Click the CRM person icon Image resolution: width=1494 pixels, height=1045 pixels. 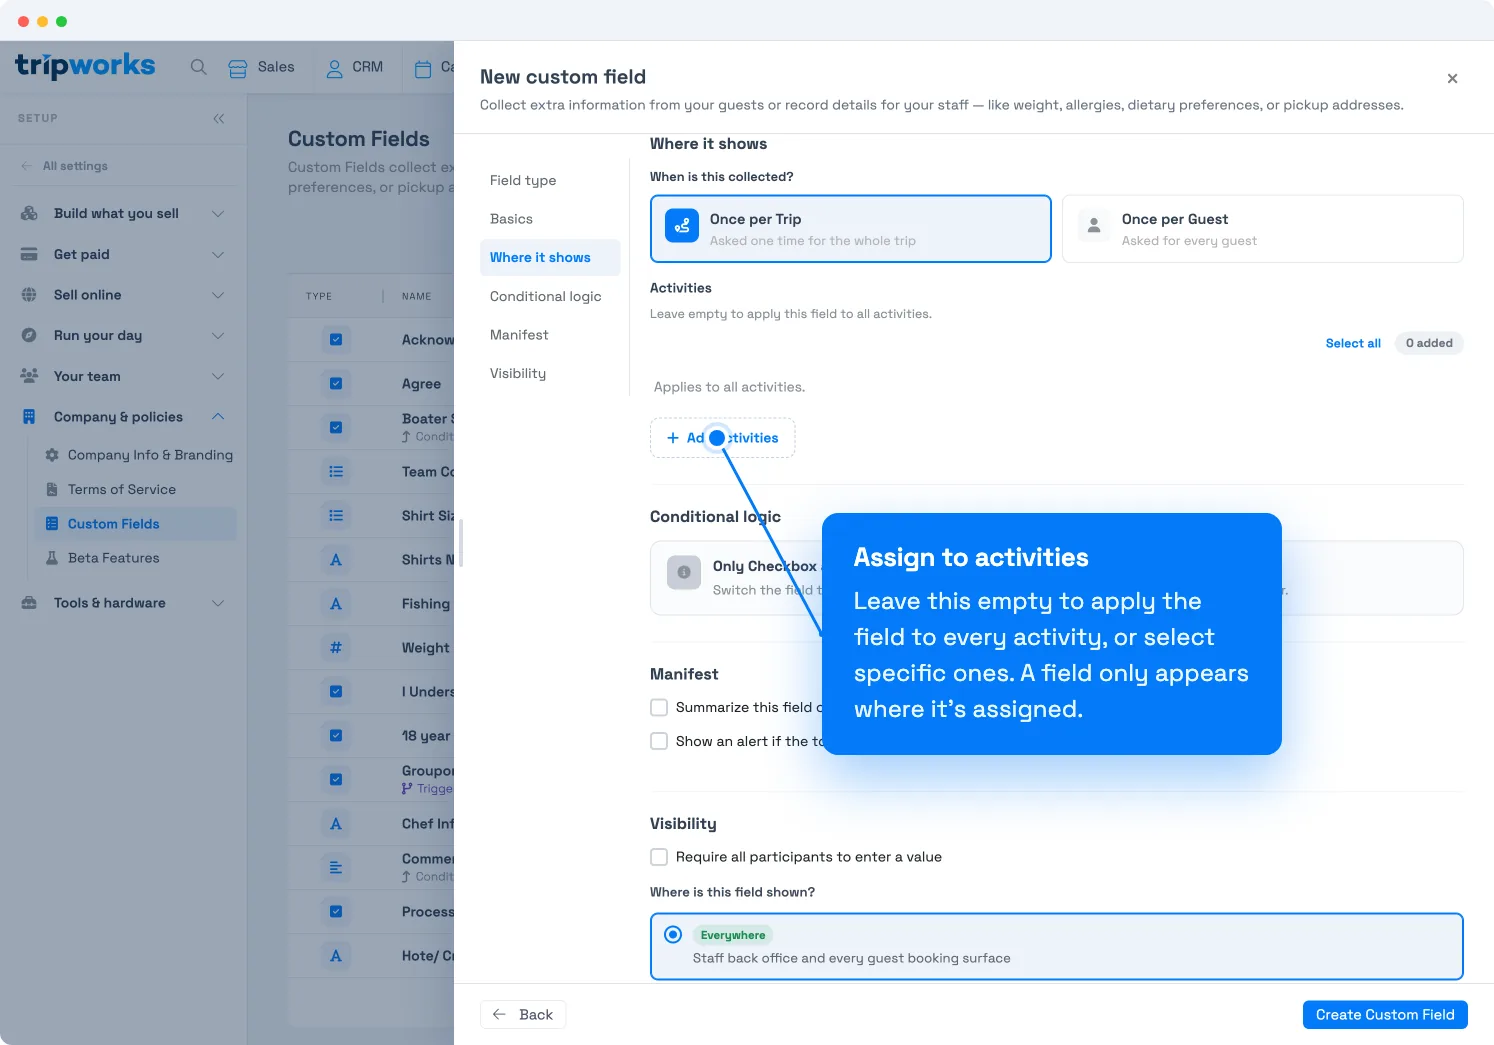click(335, 68)
